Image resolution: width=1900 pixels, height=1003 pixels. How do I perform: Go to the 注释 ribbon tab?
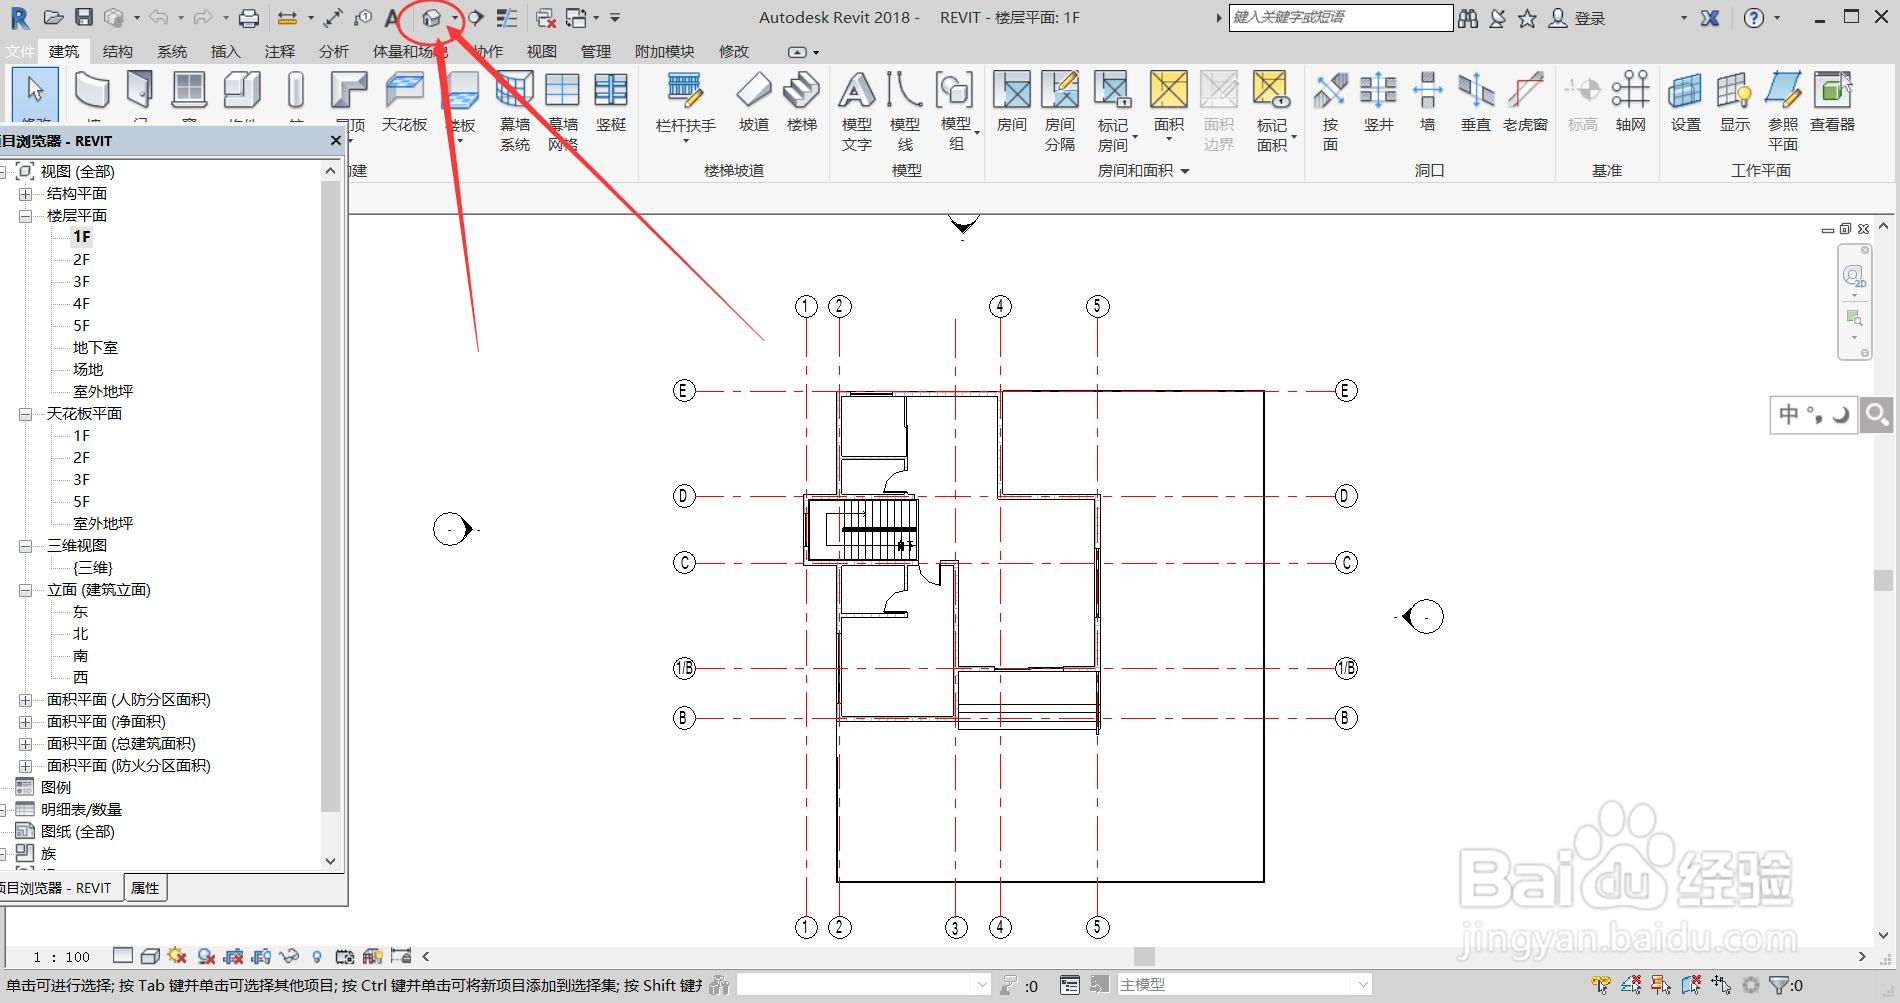[x=279, y=52]
